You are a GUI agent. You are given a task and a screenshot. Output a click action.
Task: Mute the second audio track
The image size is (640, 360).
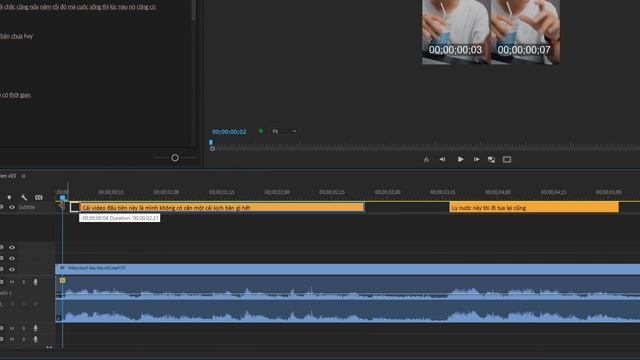point(12,328)
